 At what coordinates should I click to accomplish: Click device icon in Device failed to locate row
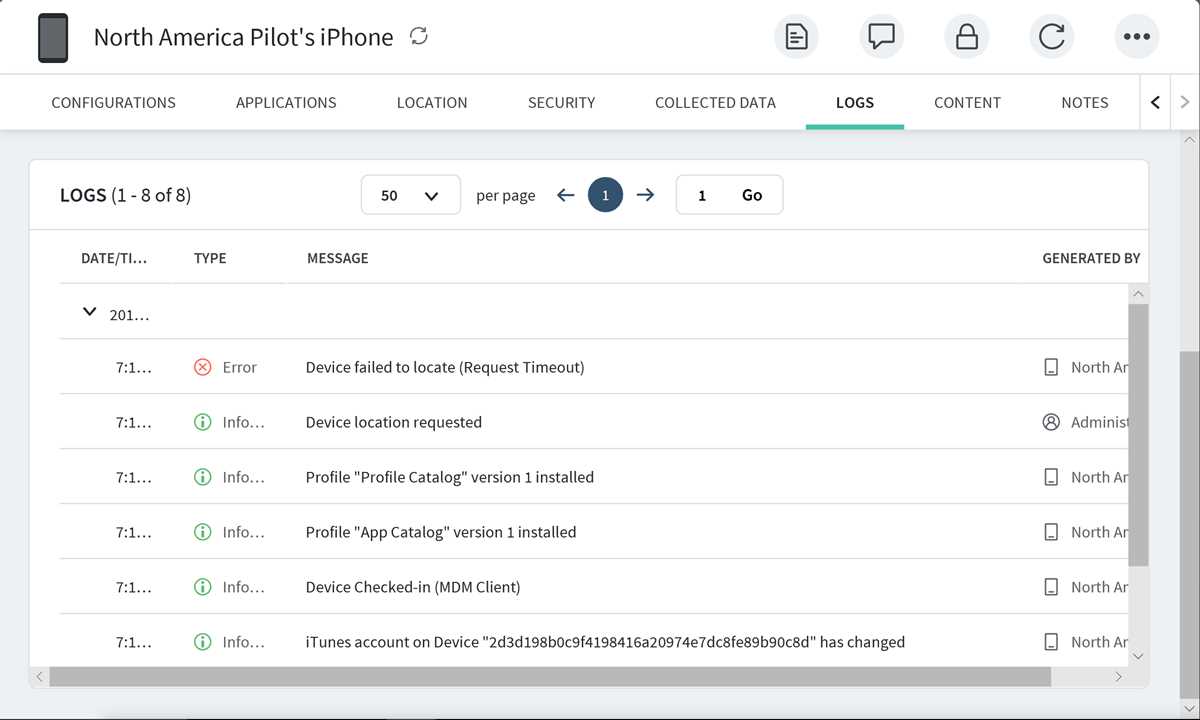(x=1050, y=367)
